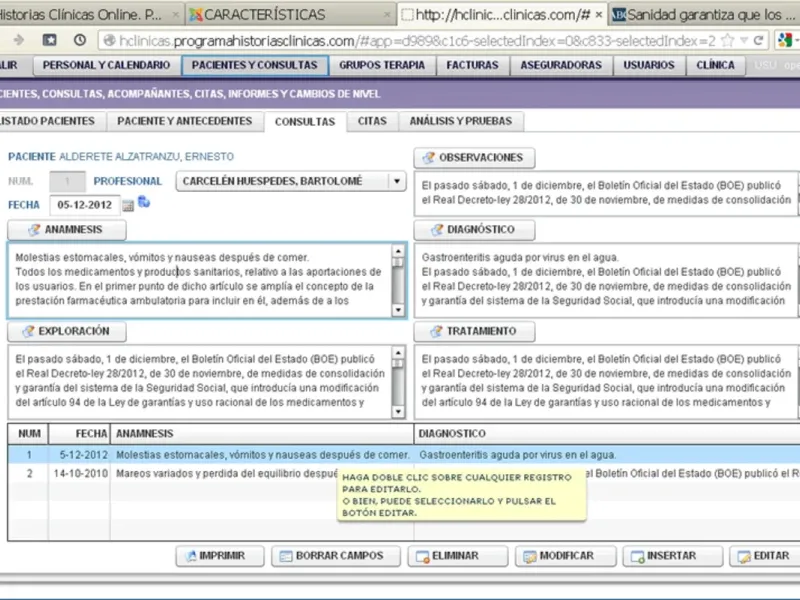Reload the page with the refresh icon

[759, 40]
